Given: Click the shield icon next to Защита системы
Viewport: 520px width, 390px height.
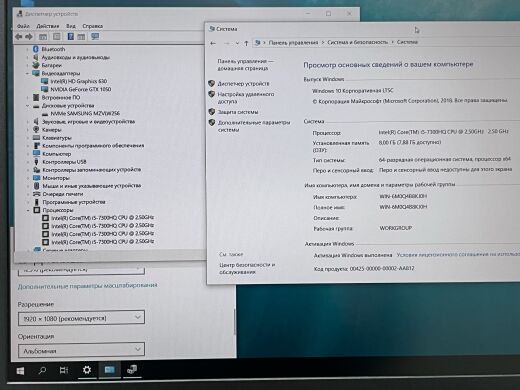Looking at the screenshot, I should pyautogui.click(x=211, y=112).
